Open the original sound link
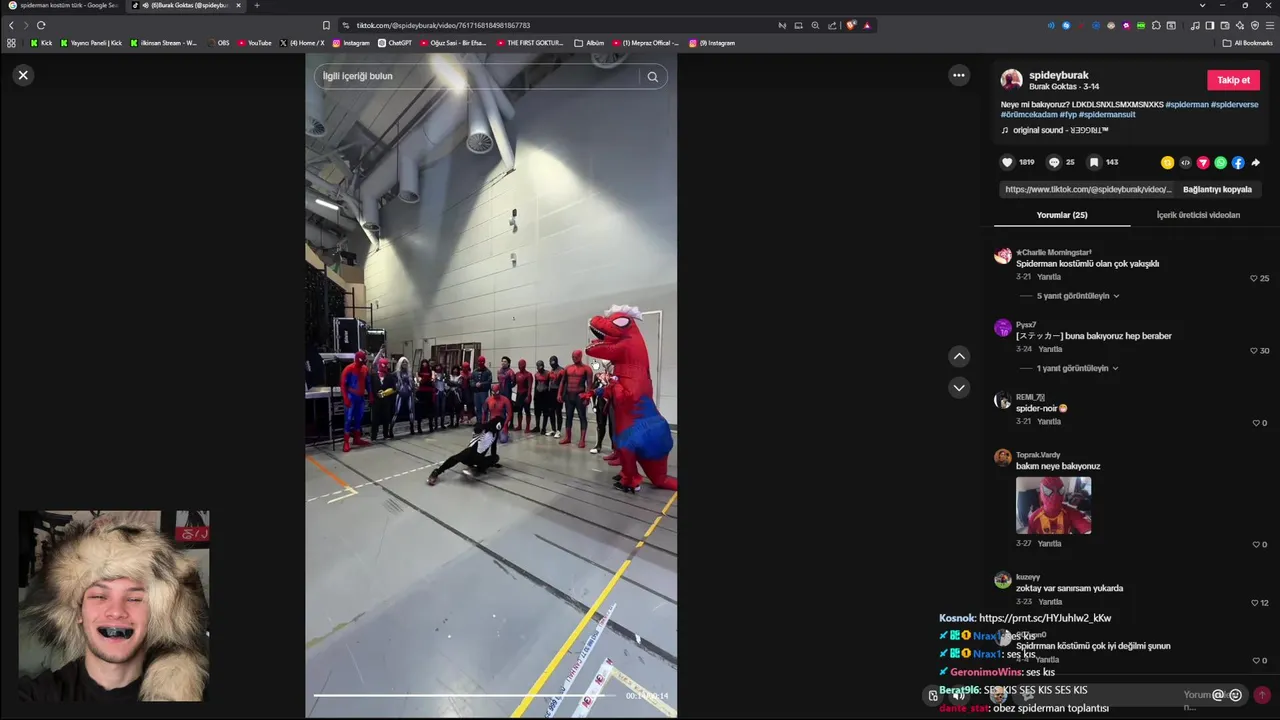The height and width of the screenshot is (720, 1280). (1060, 130)
